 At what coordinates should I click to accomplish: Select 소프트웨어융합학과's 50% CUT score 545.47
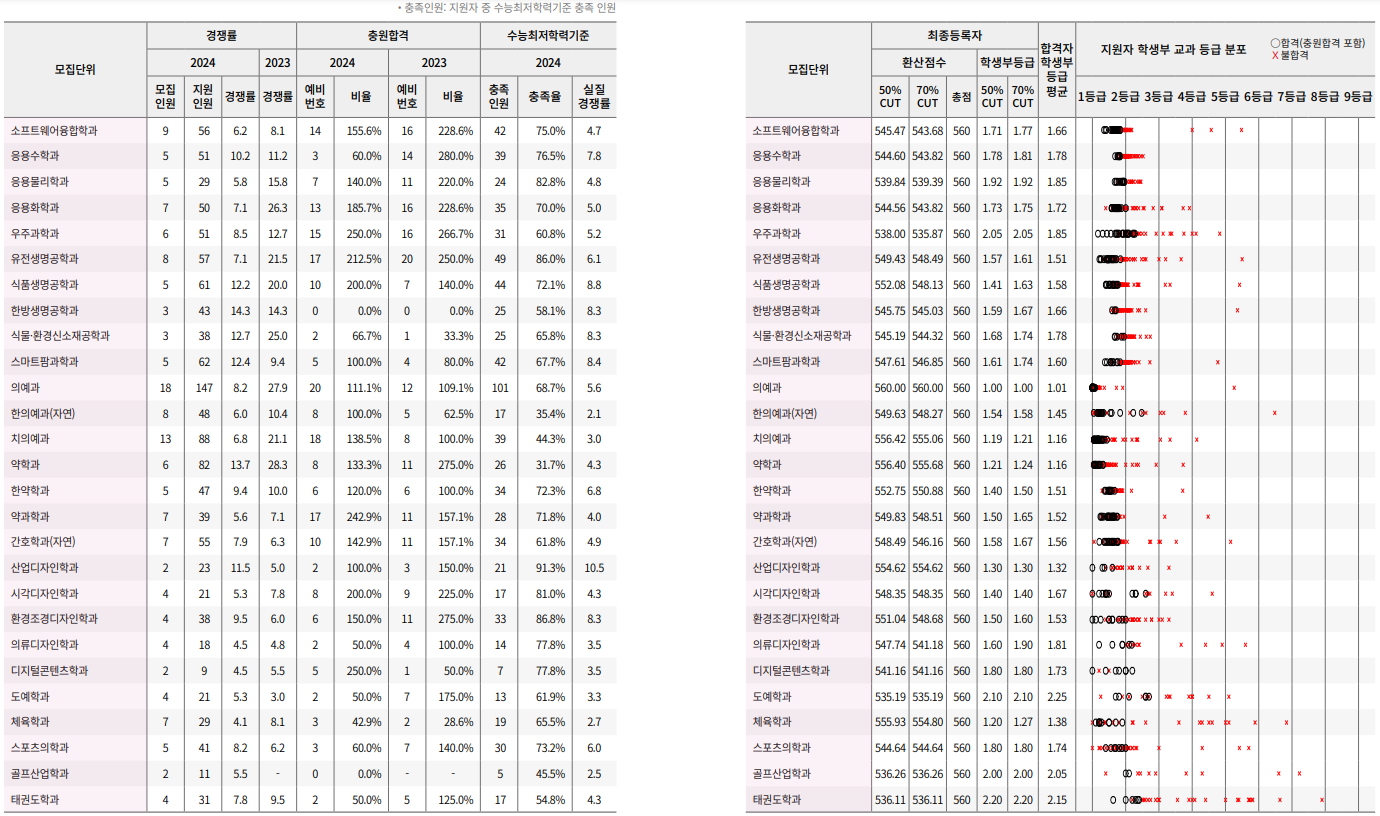pyautogui.click(x=890, y=131)
